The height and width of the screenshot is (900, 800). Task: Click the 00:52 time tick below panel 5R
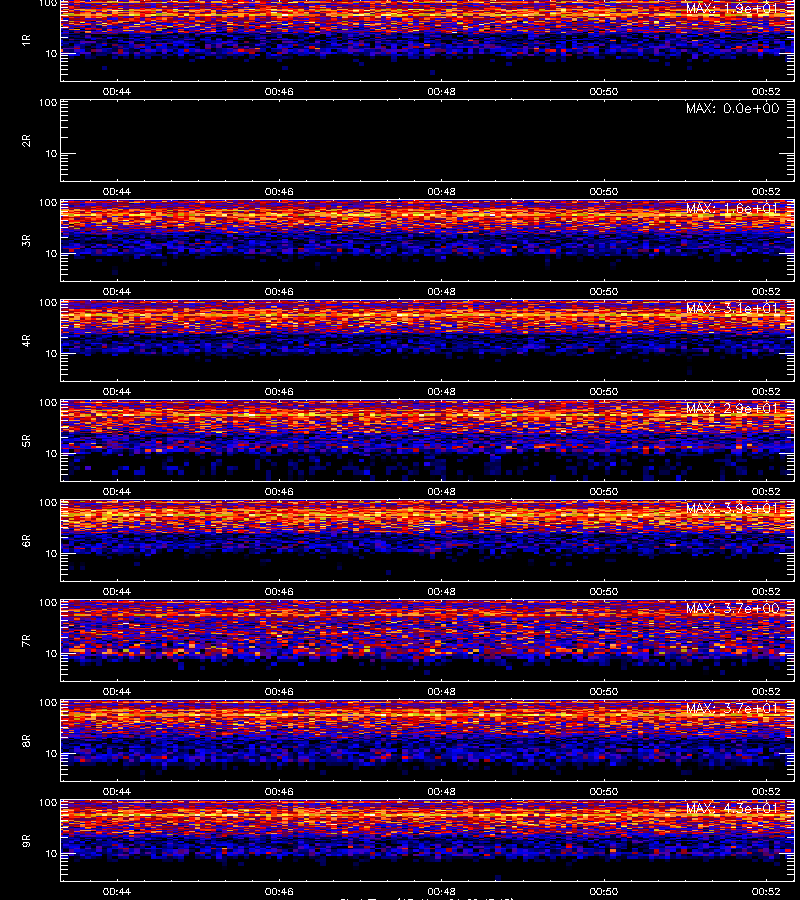[x=766, y=491]
